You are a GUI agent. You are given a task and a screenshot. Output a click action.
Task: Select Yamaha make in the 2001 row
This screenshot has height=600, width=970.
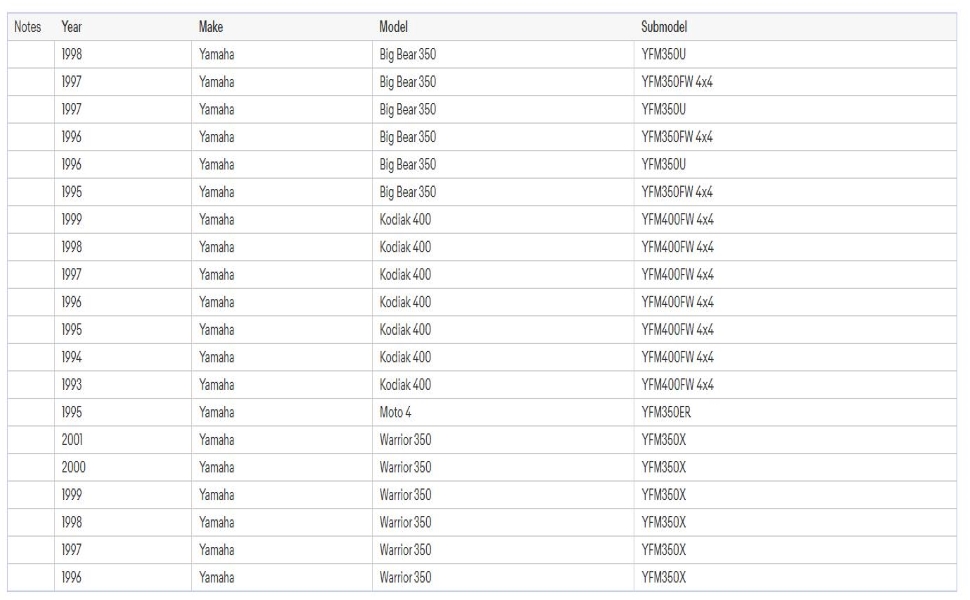217,440
